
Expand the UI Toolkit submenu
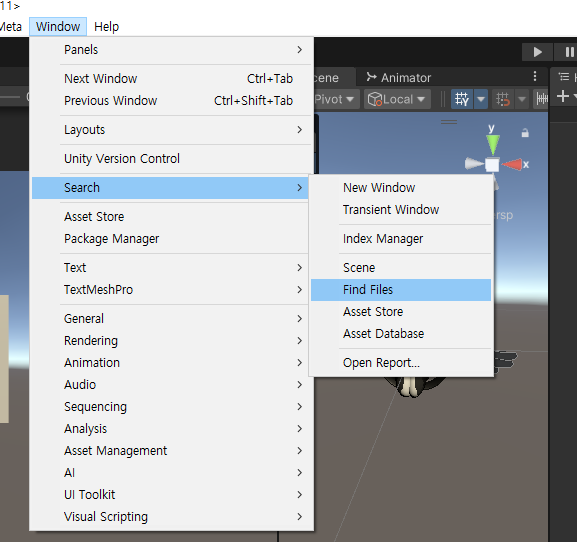170,495
